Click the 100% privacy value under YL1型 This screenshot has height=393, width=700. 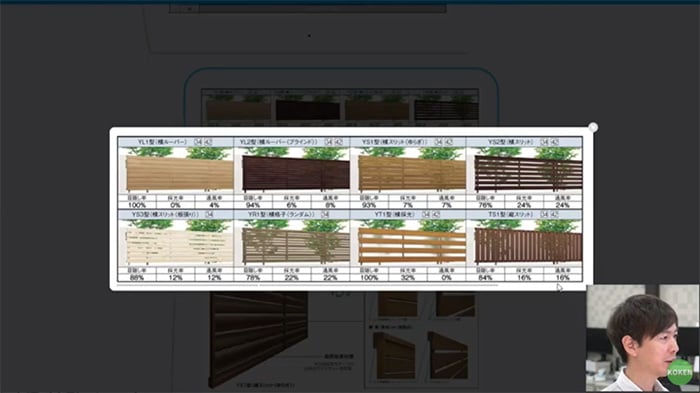(x=137, y=205)
